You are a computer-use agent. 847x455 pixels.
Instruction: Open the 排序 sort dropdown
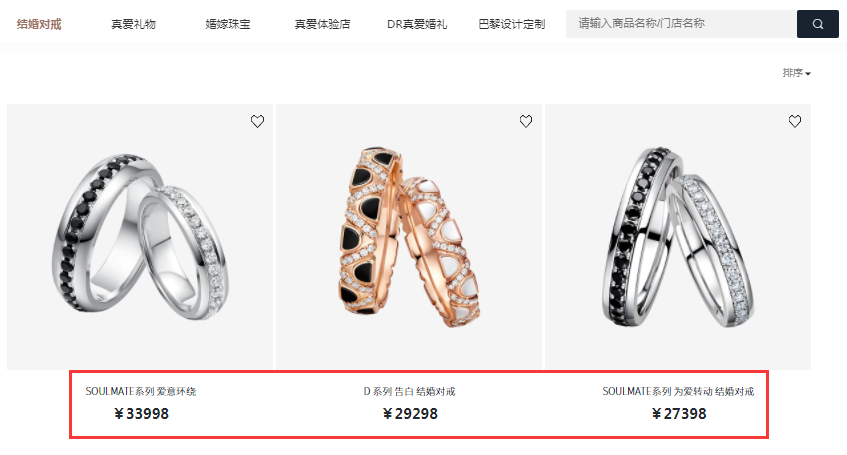796,72
